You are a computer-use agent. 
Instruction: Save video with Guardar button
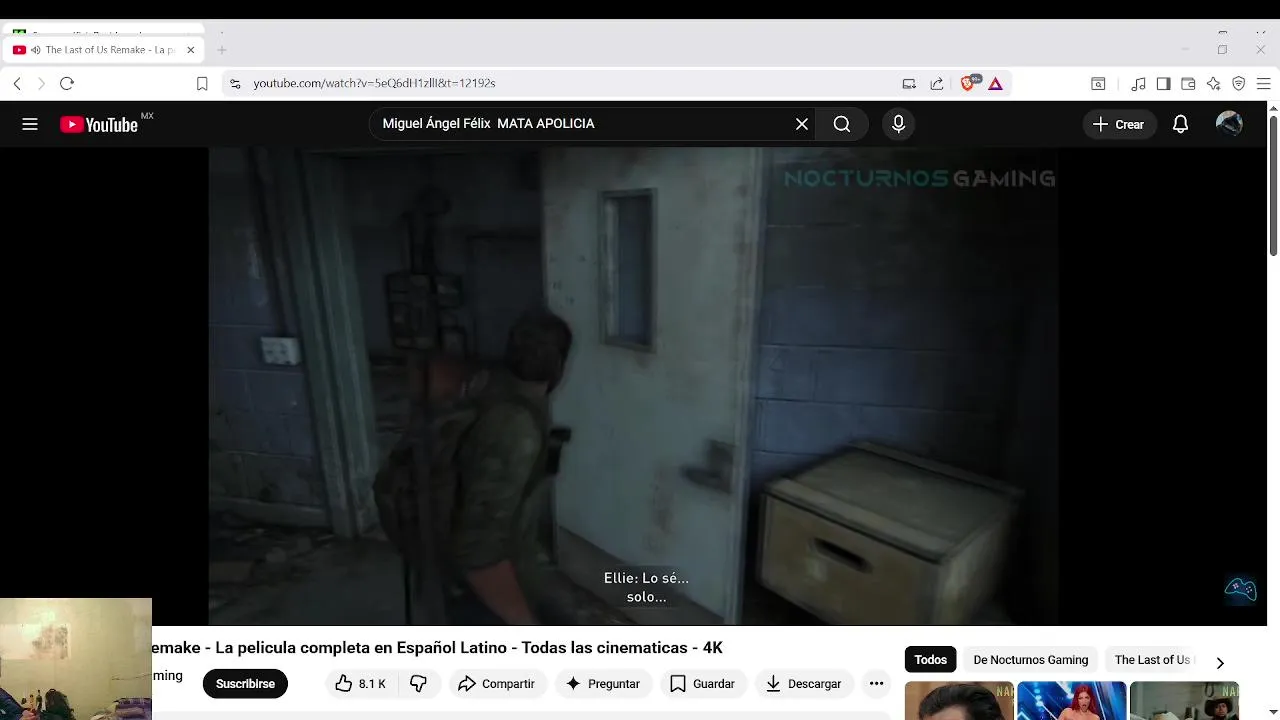pos(702,684)
